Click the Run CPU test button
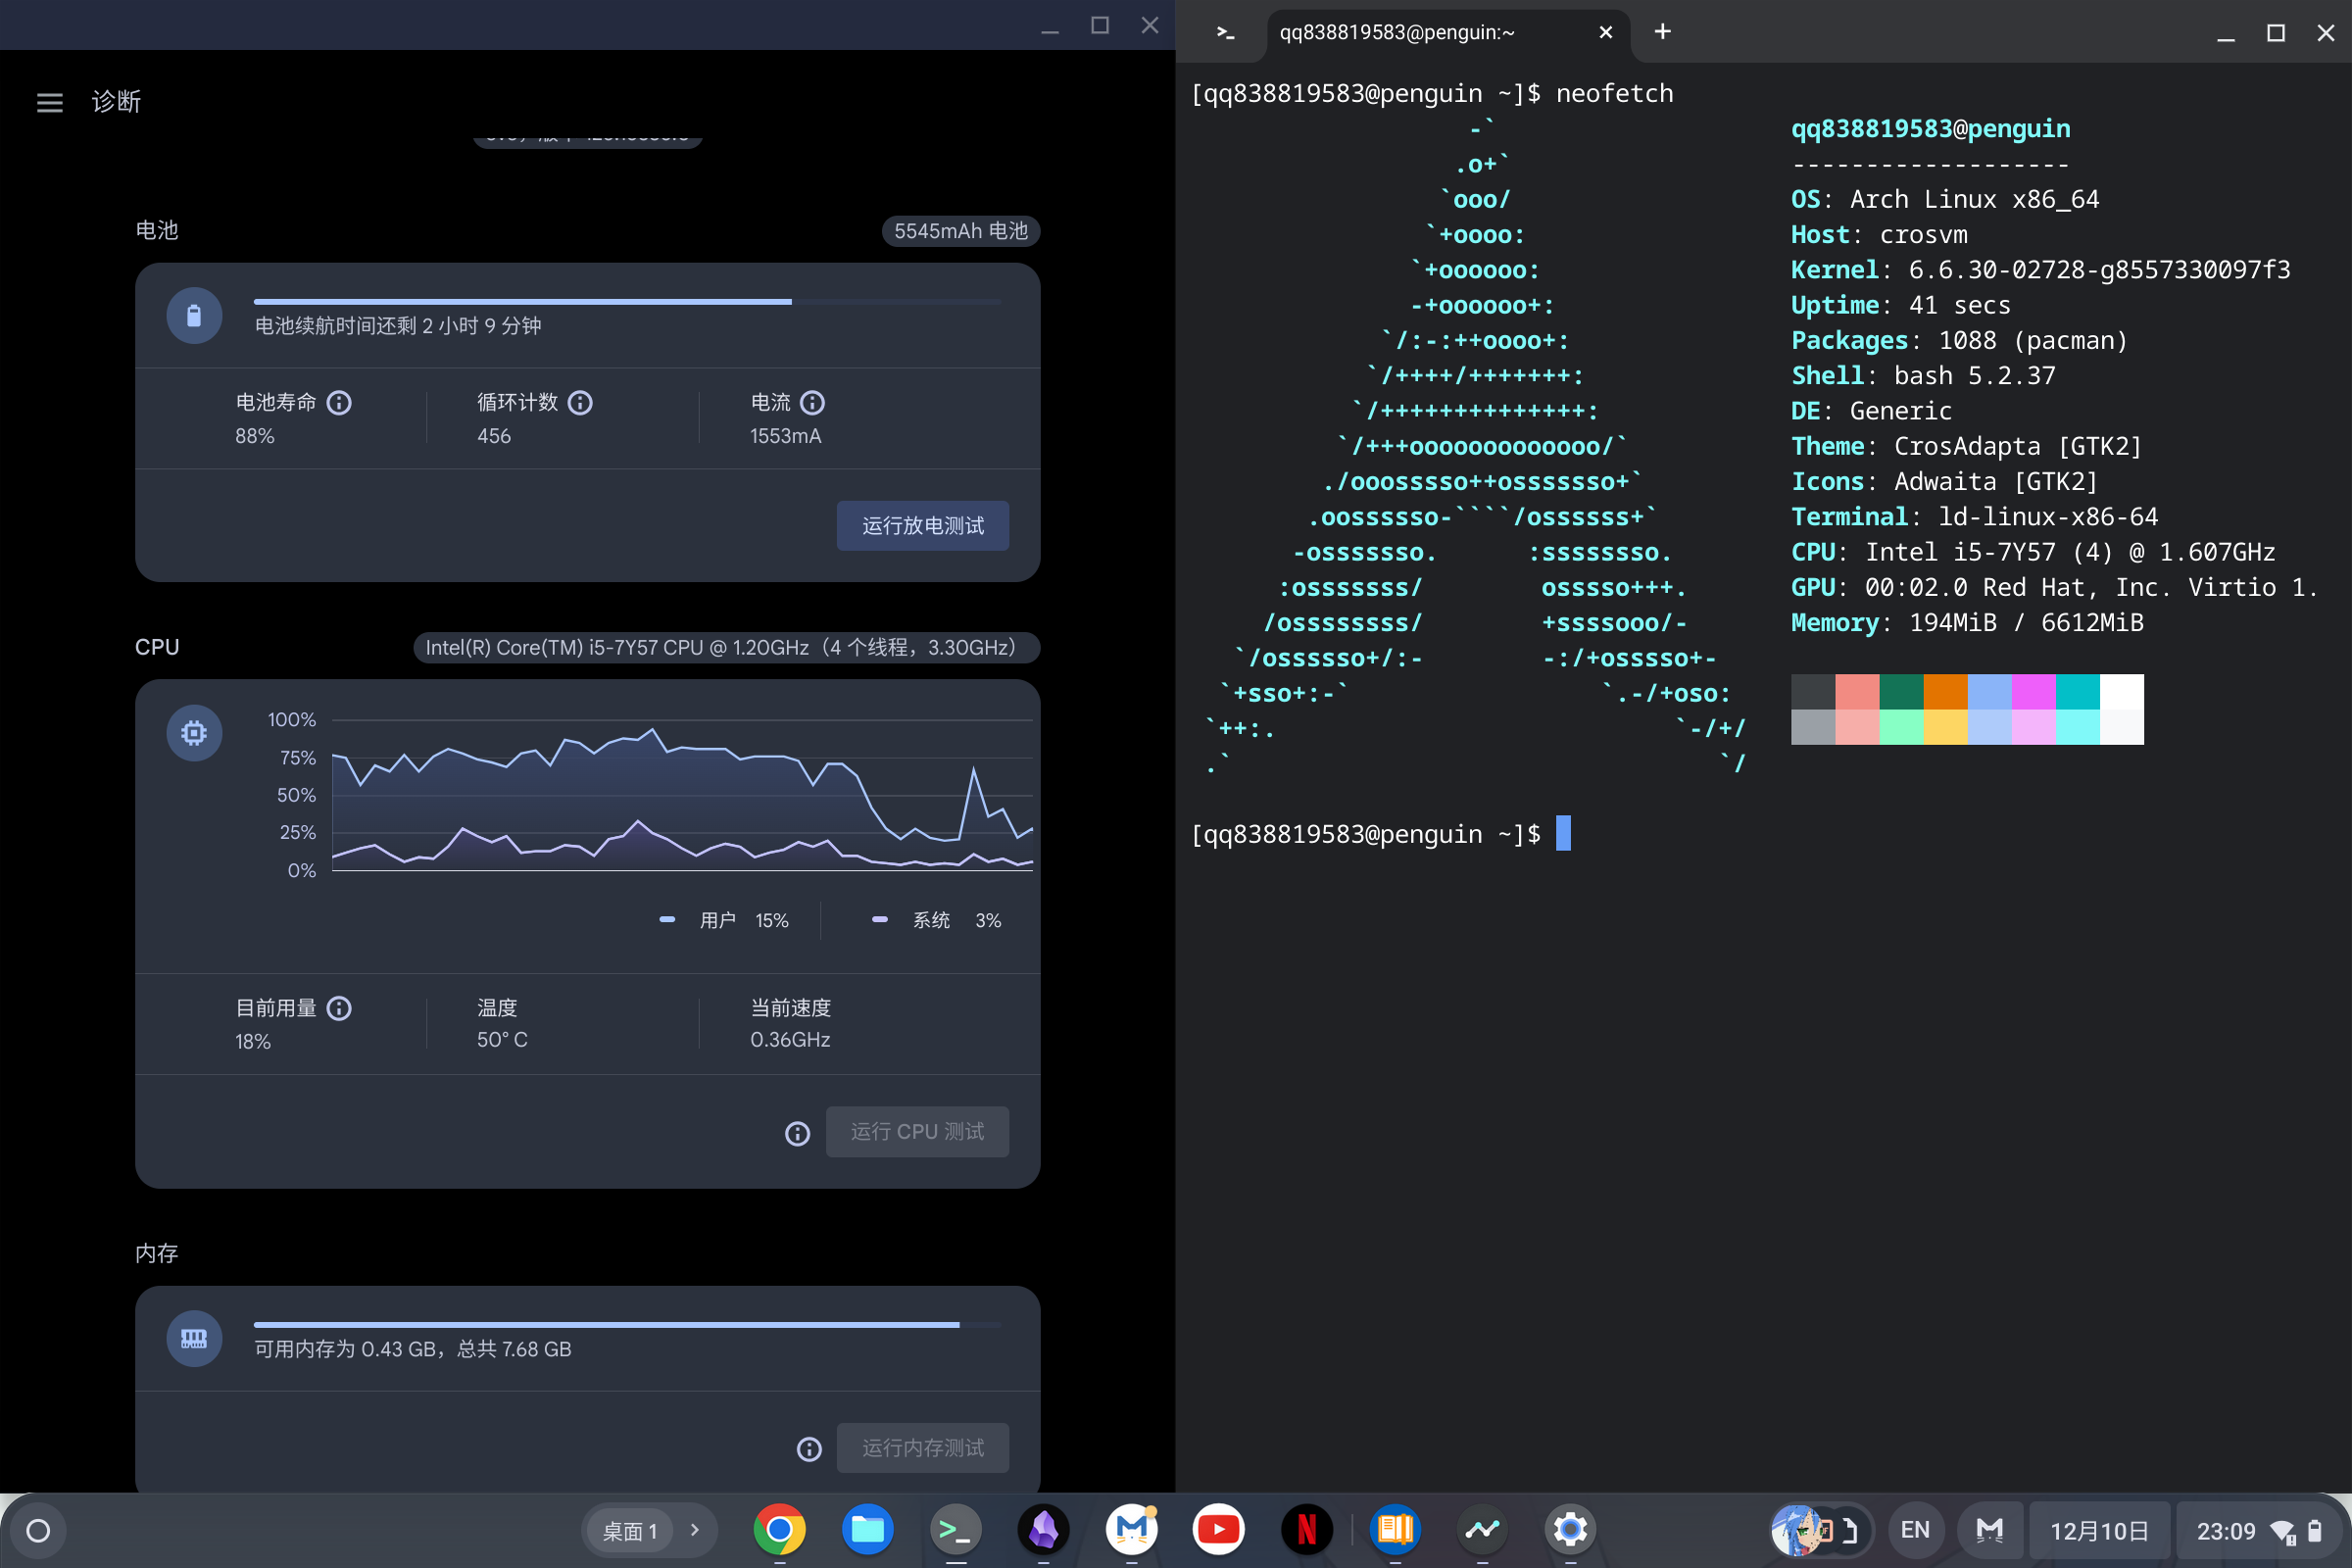2352x1568 pixels. pyautogui.click(x=917, y=1132)
